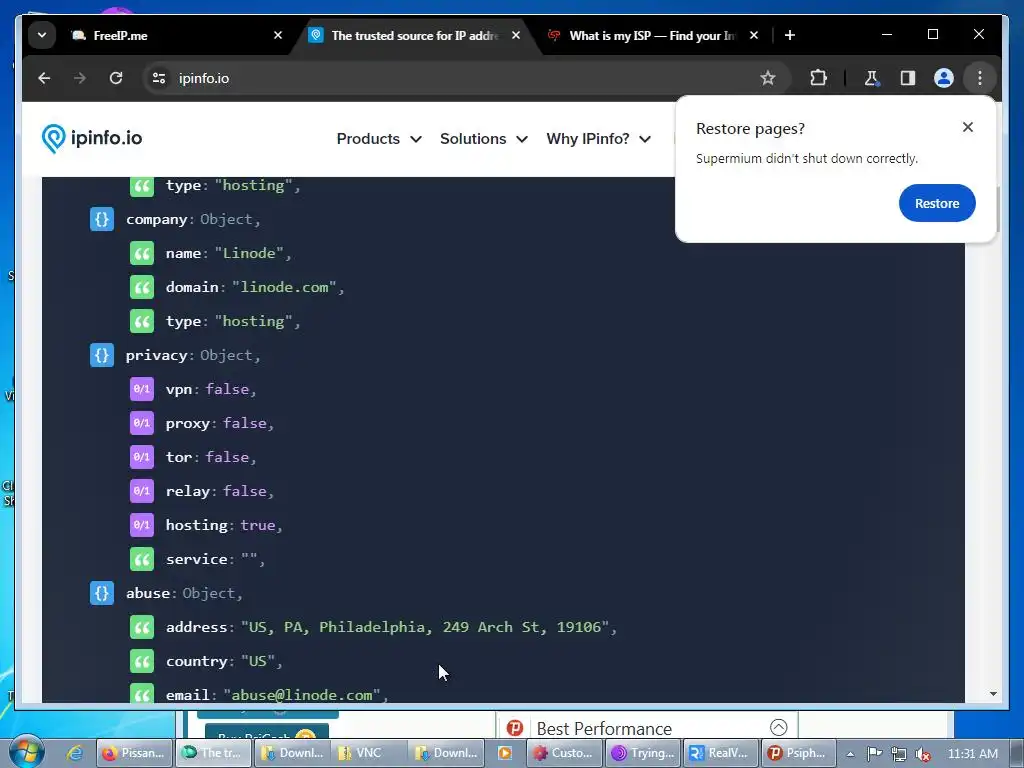Select the abuse@linode.com email value
1024x768 pixels.
302,695
